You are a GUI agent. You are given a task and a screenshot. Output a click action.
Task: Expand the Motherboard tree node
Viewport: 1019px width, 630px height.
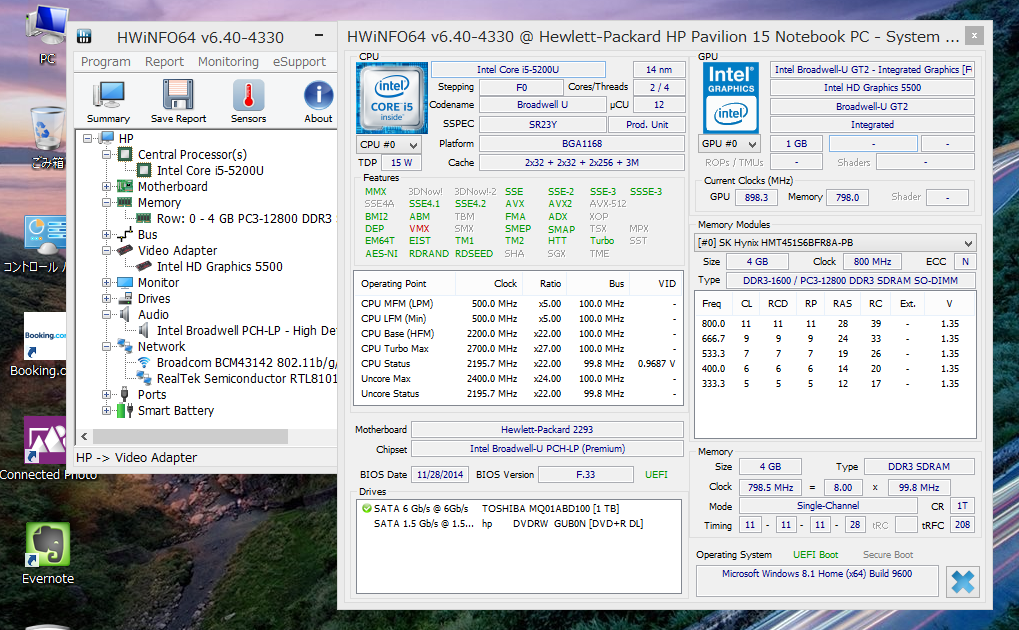(107, 187)
